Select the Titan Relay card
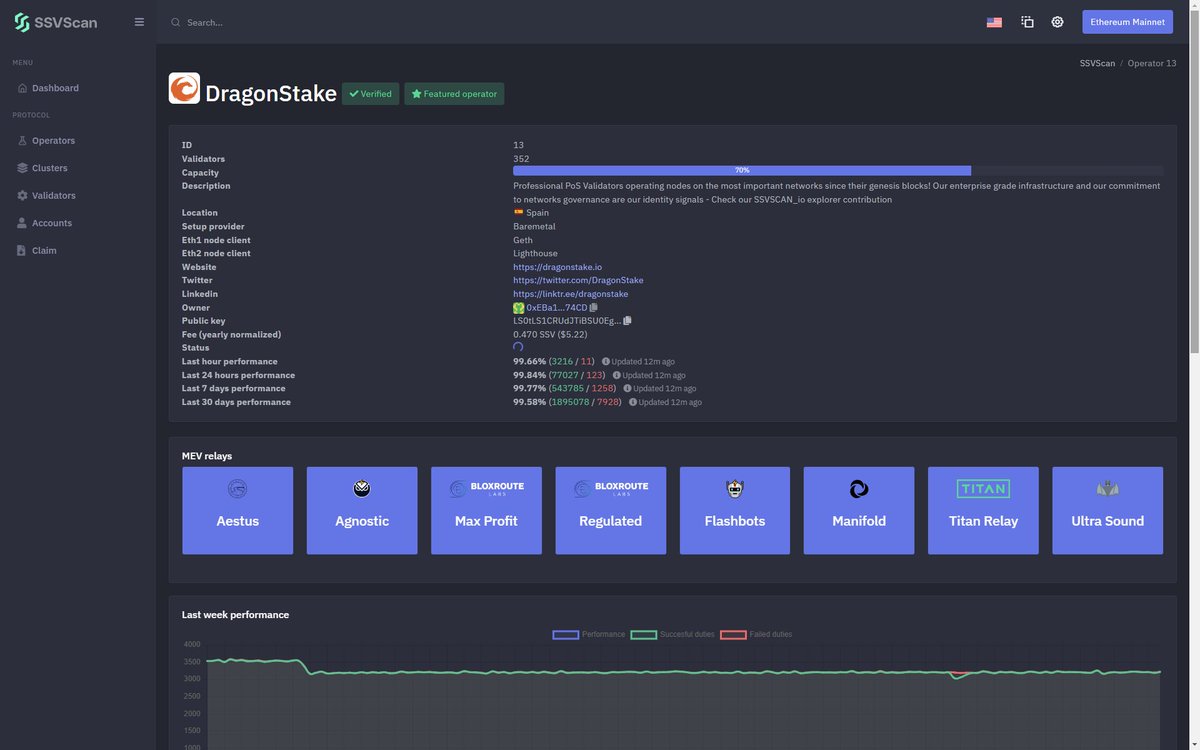The height and width of the screenshot is (750, 1200). (x=983, y=511)
